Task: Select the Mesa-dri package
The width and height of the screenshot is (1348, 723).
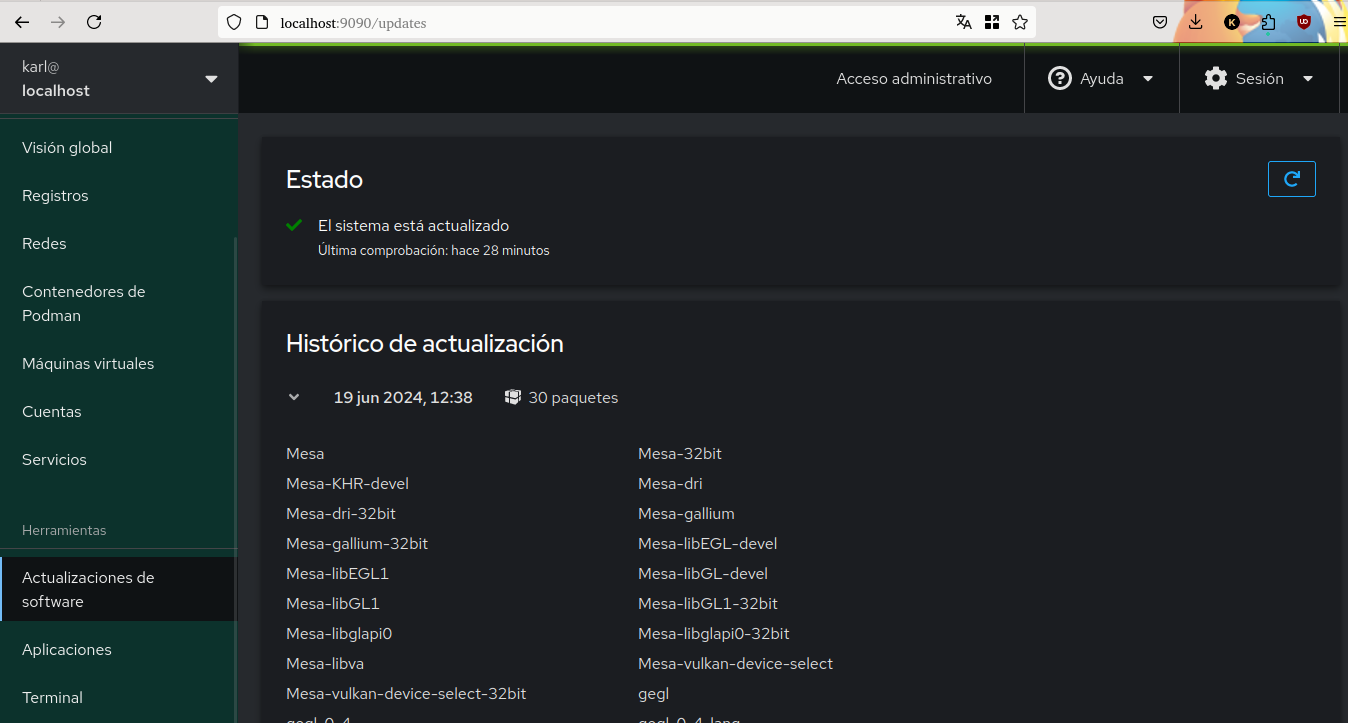Action: (x=670, y=483)
